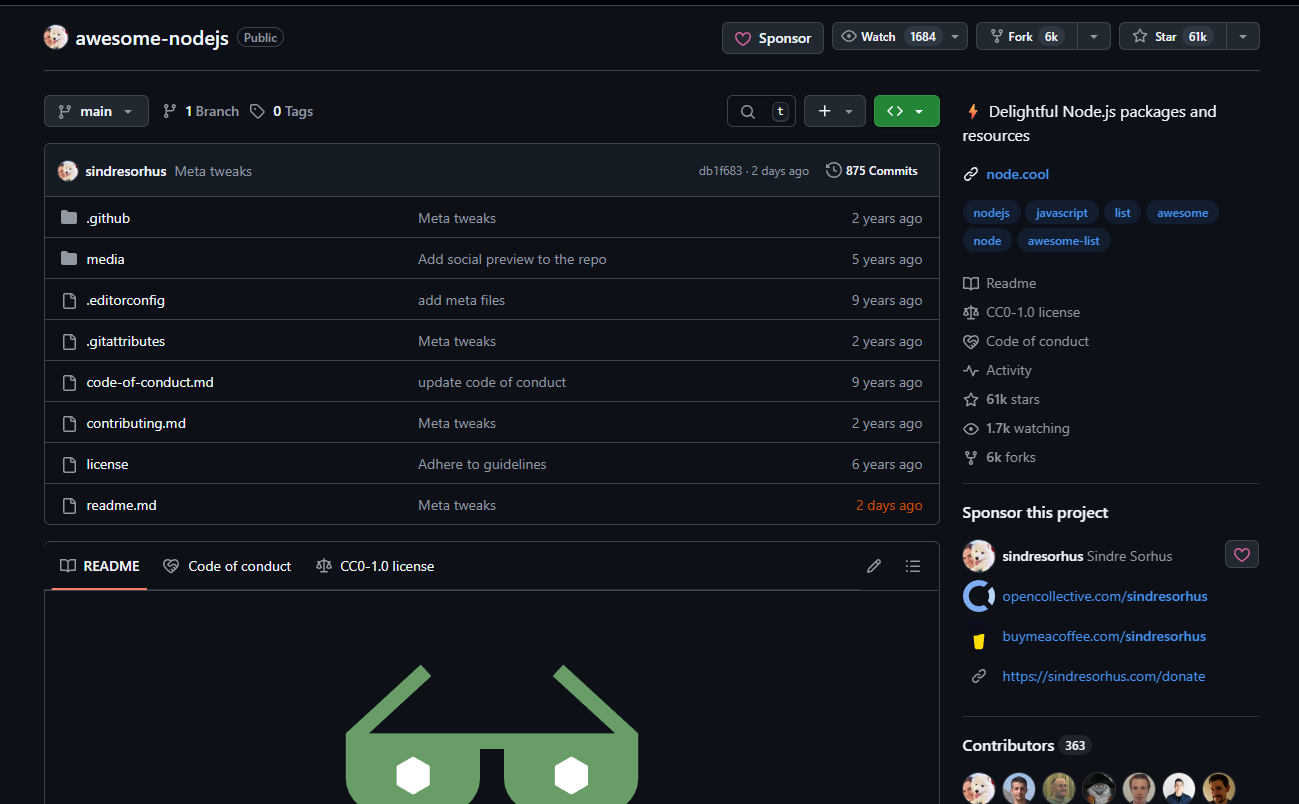The image size is (1299, 804).
Task: Click the file icon beside contributing.md
Action: 69,423
